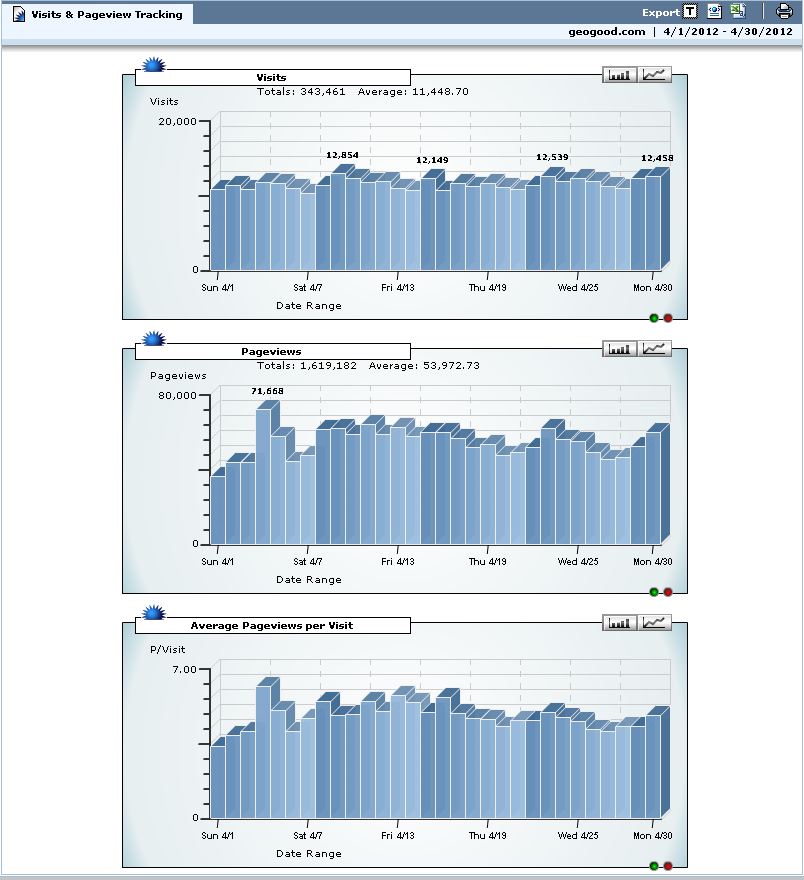804x880 pixels.
Task: Click the Visits & Pageview Tracking tab
Action: click(x=97, y=14)
